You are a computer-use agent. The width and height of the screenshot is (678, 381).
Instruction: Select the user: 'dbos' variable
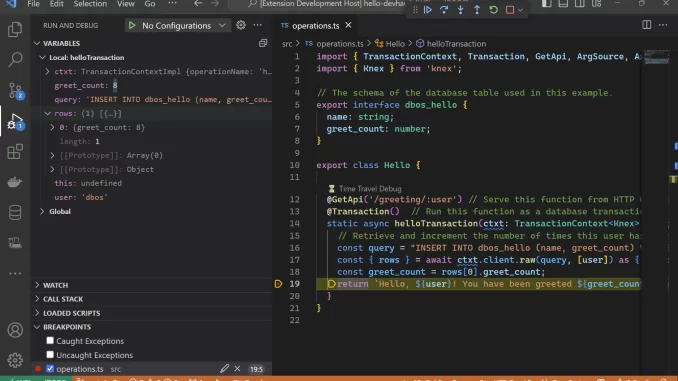81,197
